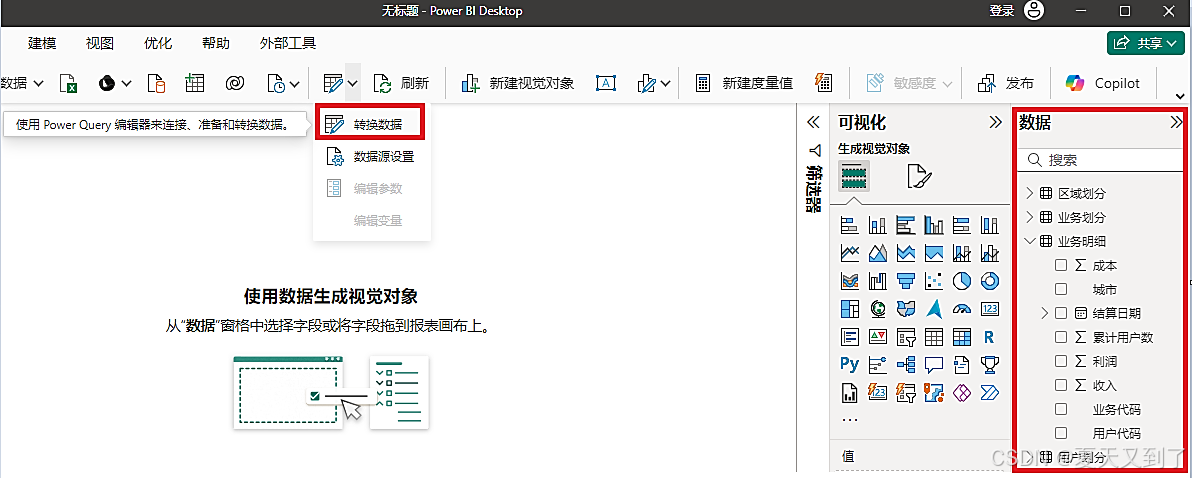Check the 业务代码 field checkbox
This screenshot has width=1192, height=478.
click(1061, 410)
